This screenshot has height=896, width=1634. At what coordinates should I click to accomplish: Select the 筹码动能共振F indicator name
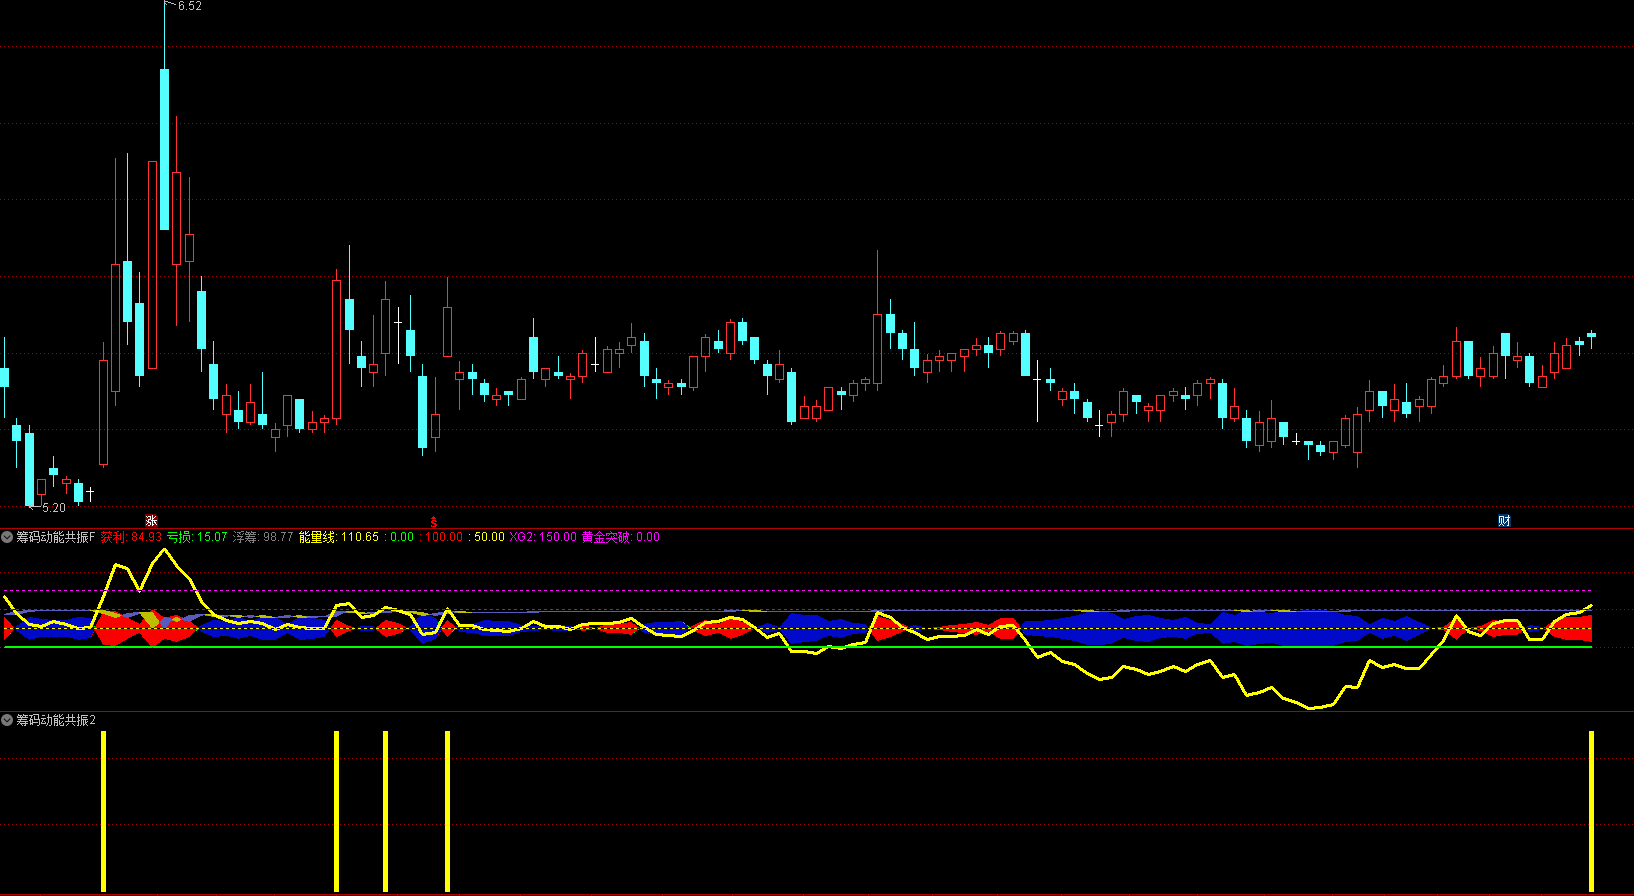pos(55,537)
